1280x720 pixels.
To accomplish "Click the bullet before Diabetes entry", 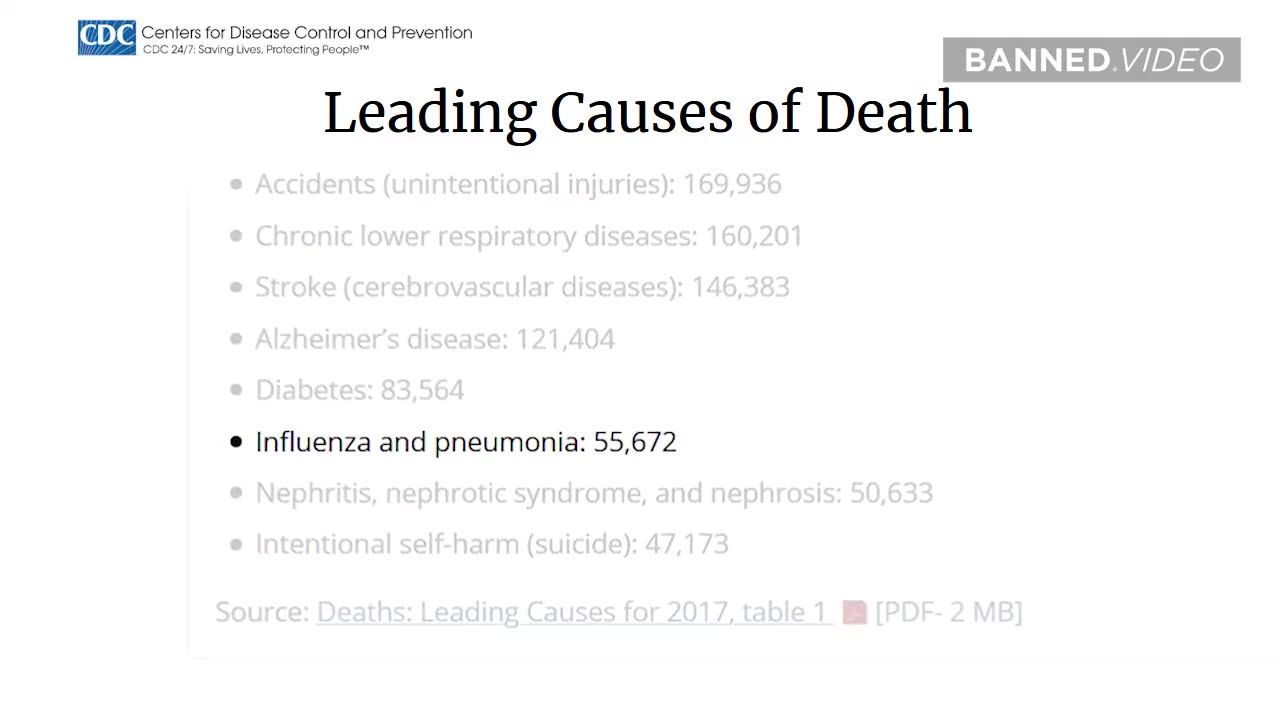I will (236, 390).
